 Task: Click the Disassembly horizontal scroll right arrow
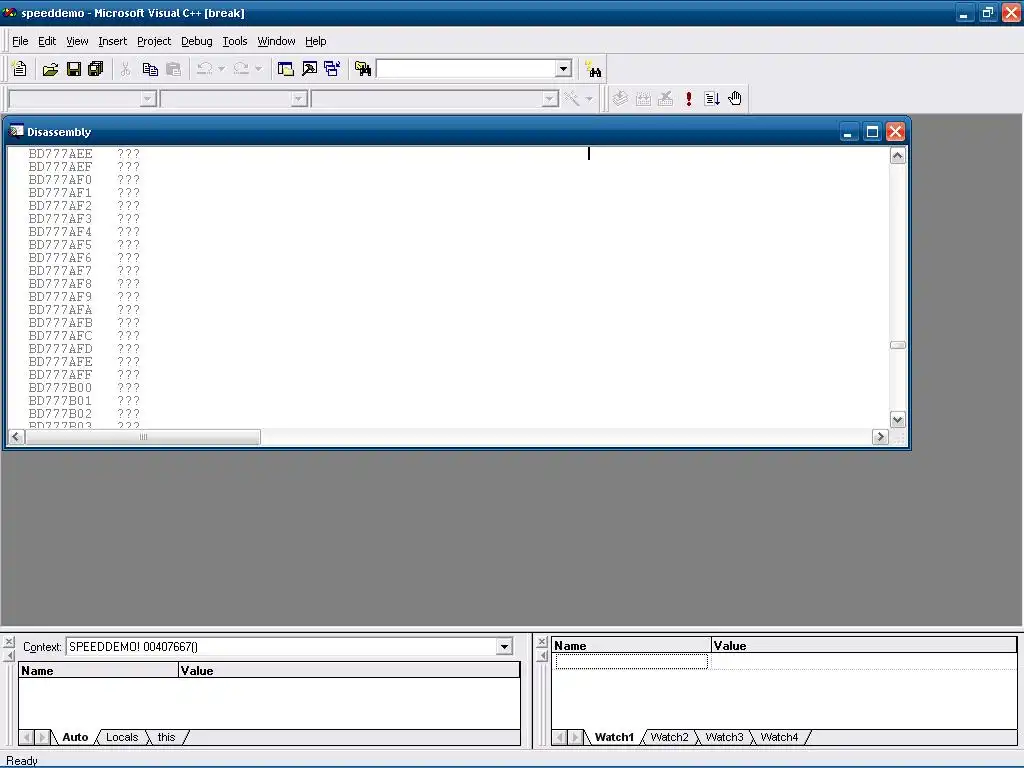click(x=880, y=437)
